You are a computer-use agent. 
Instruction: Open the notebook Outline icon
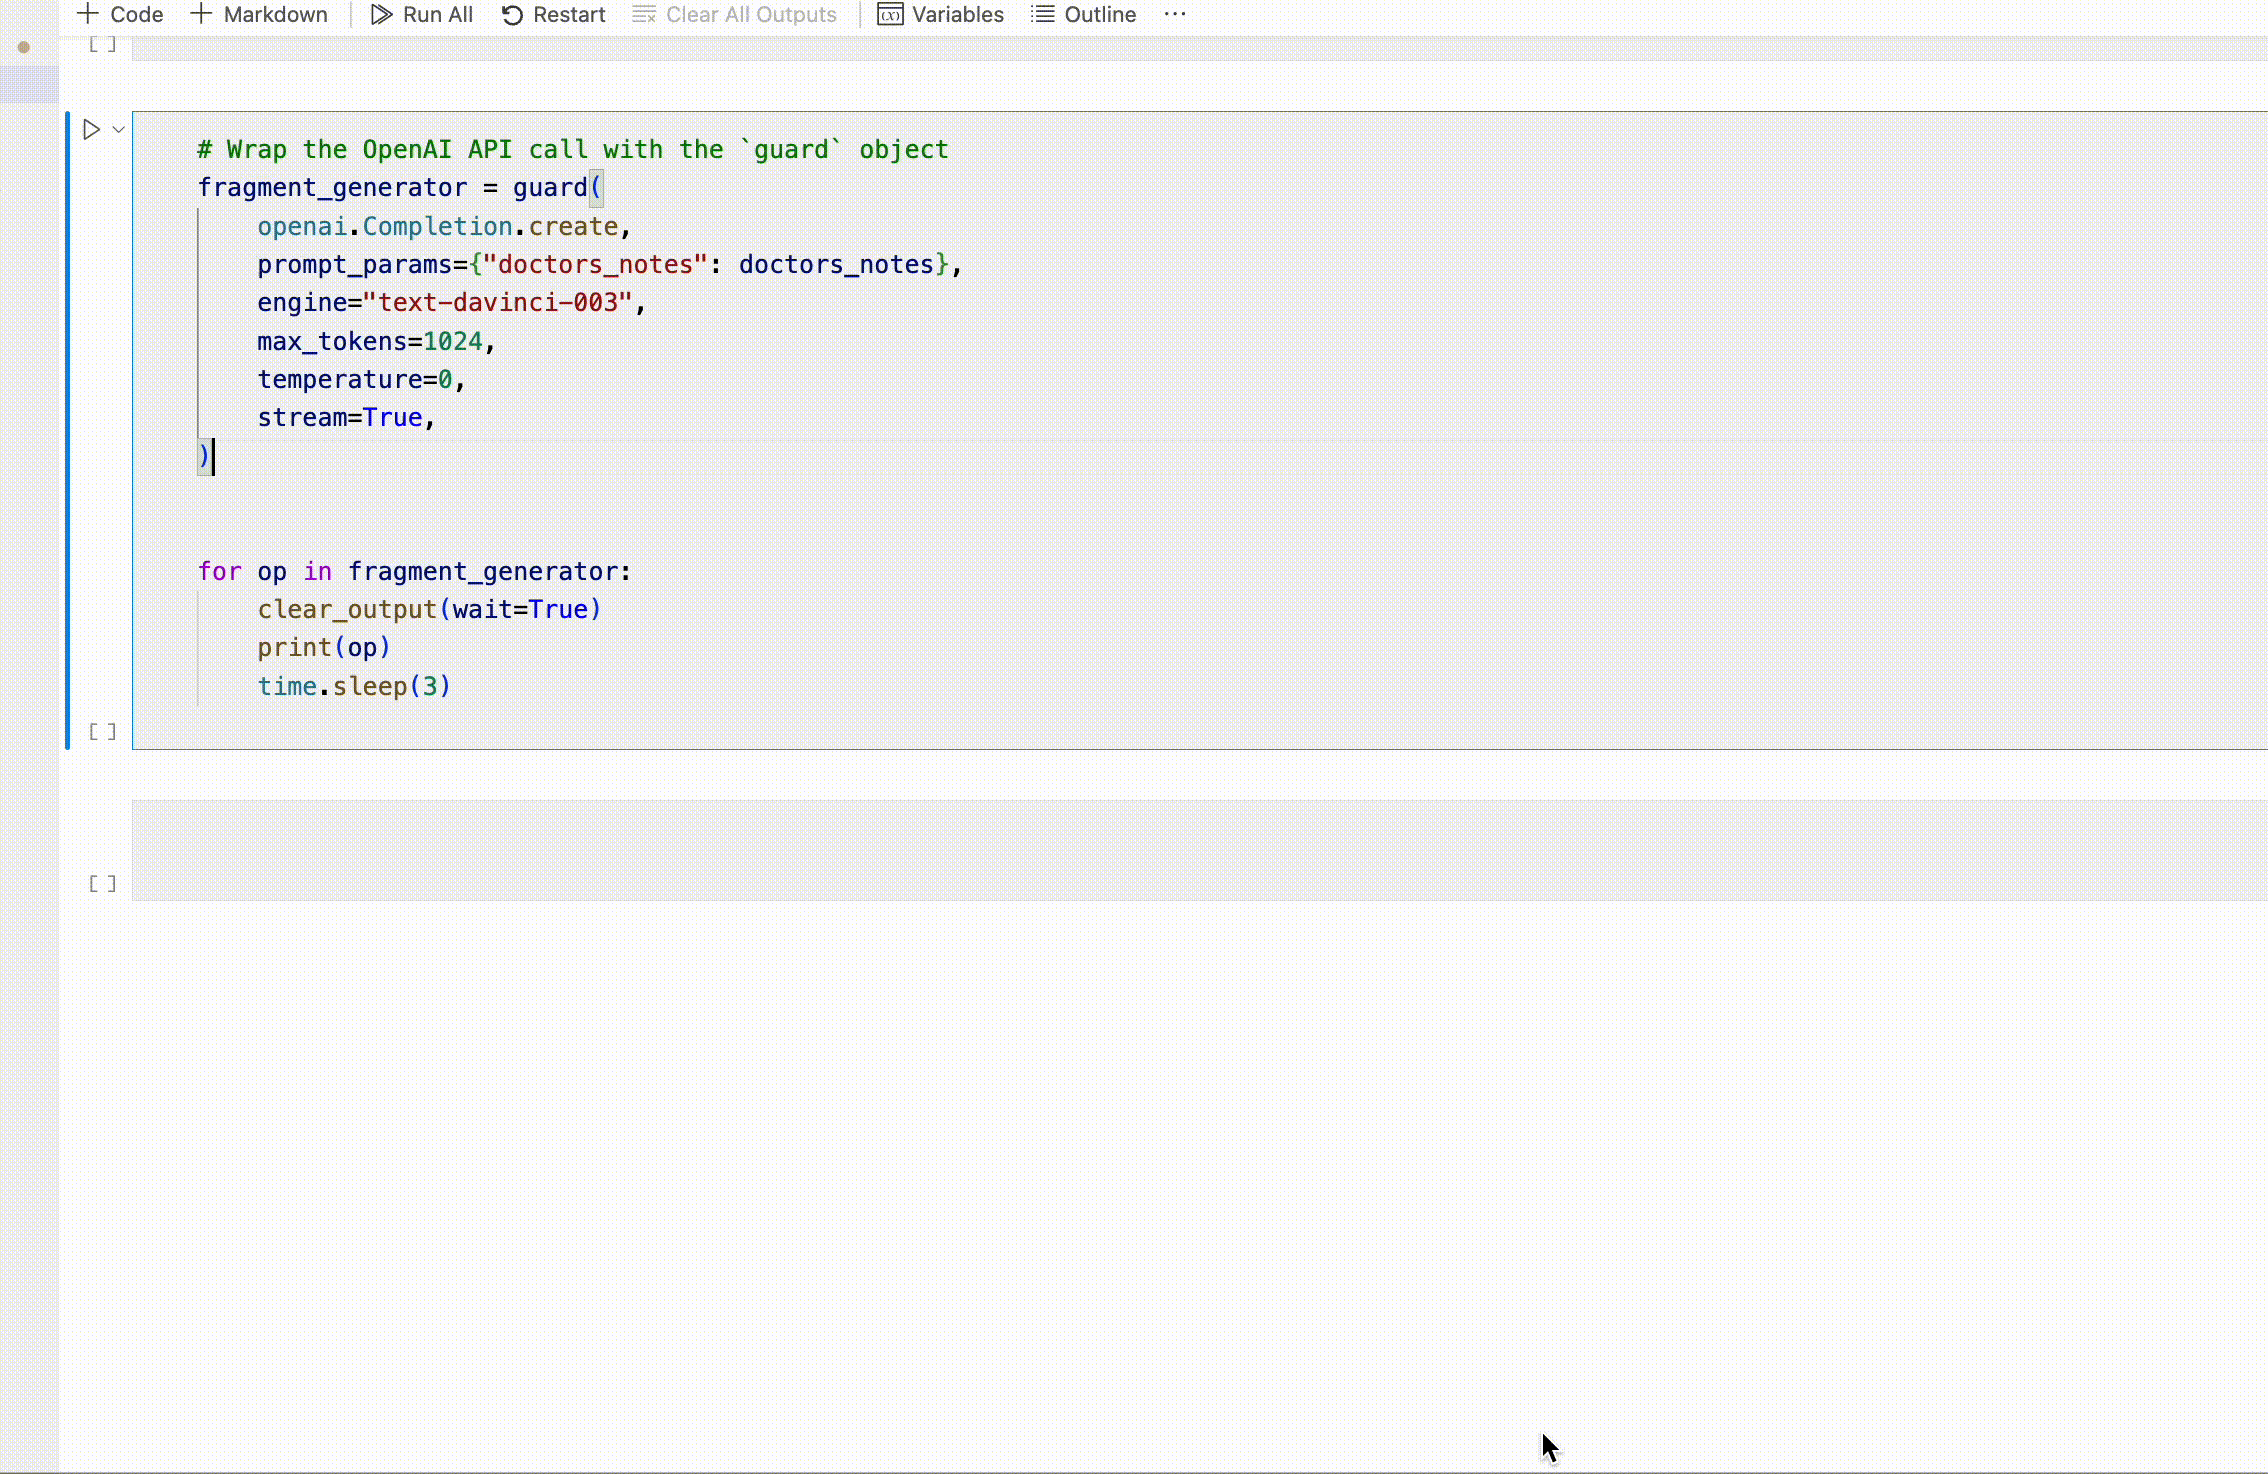click(1043, 15)
